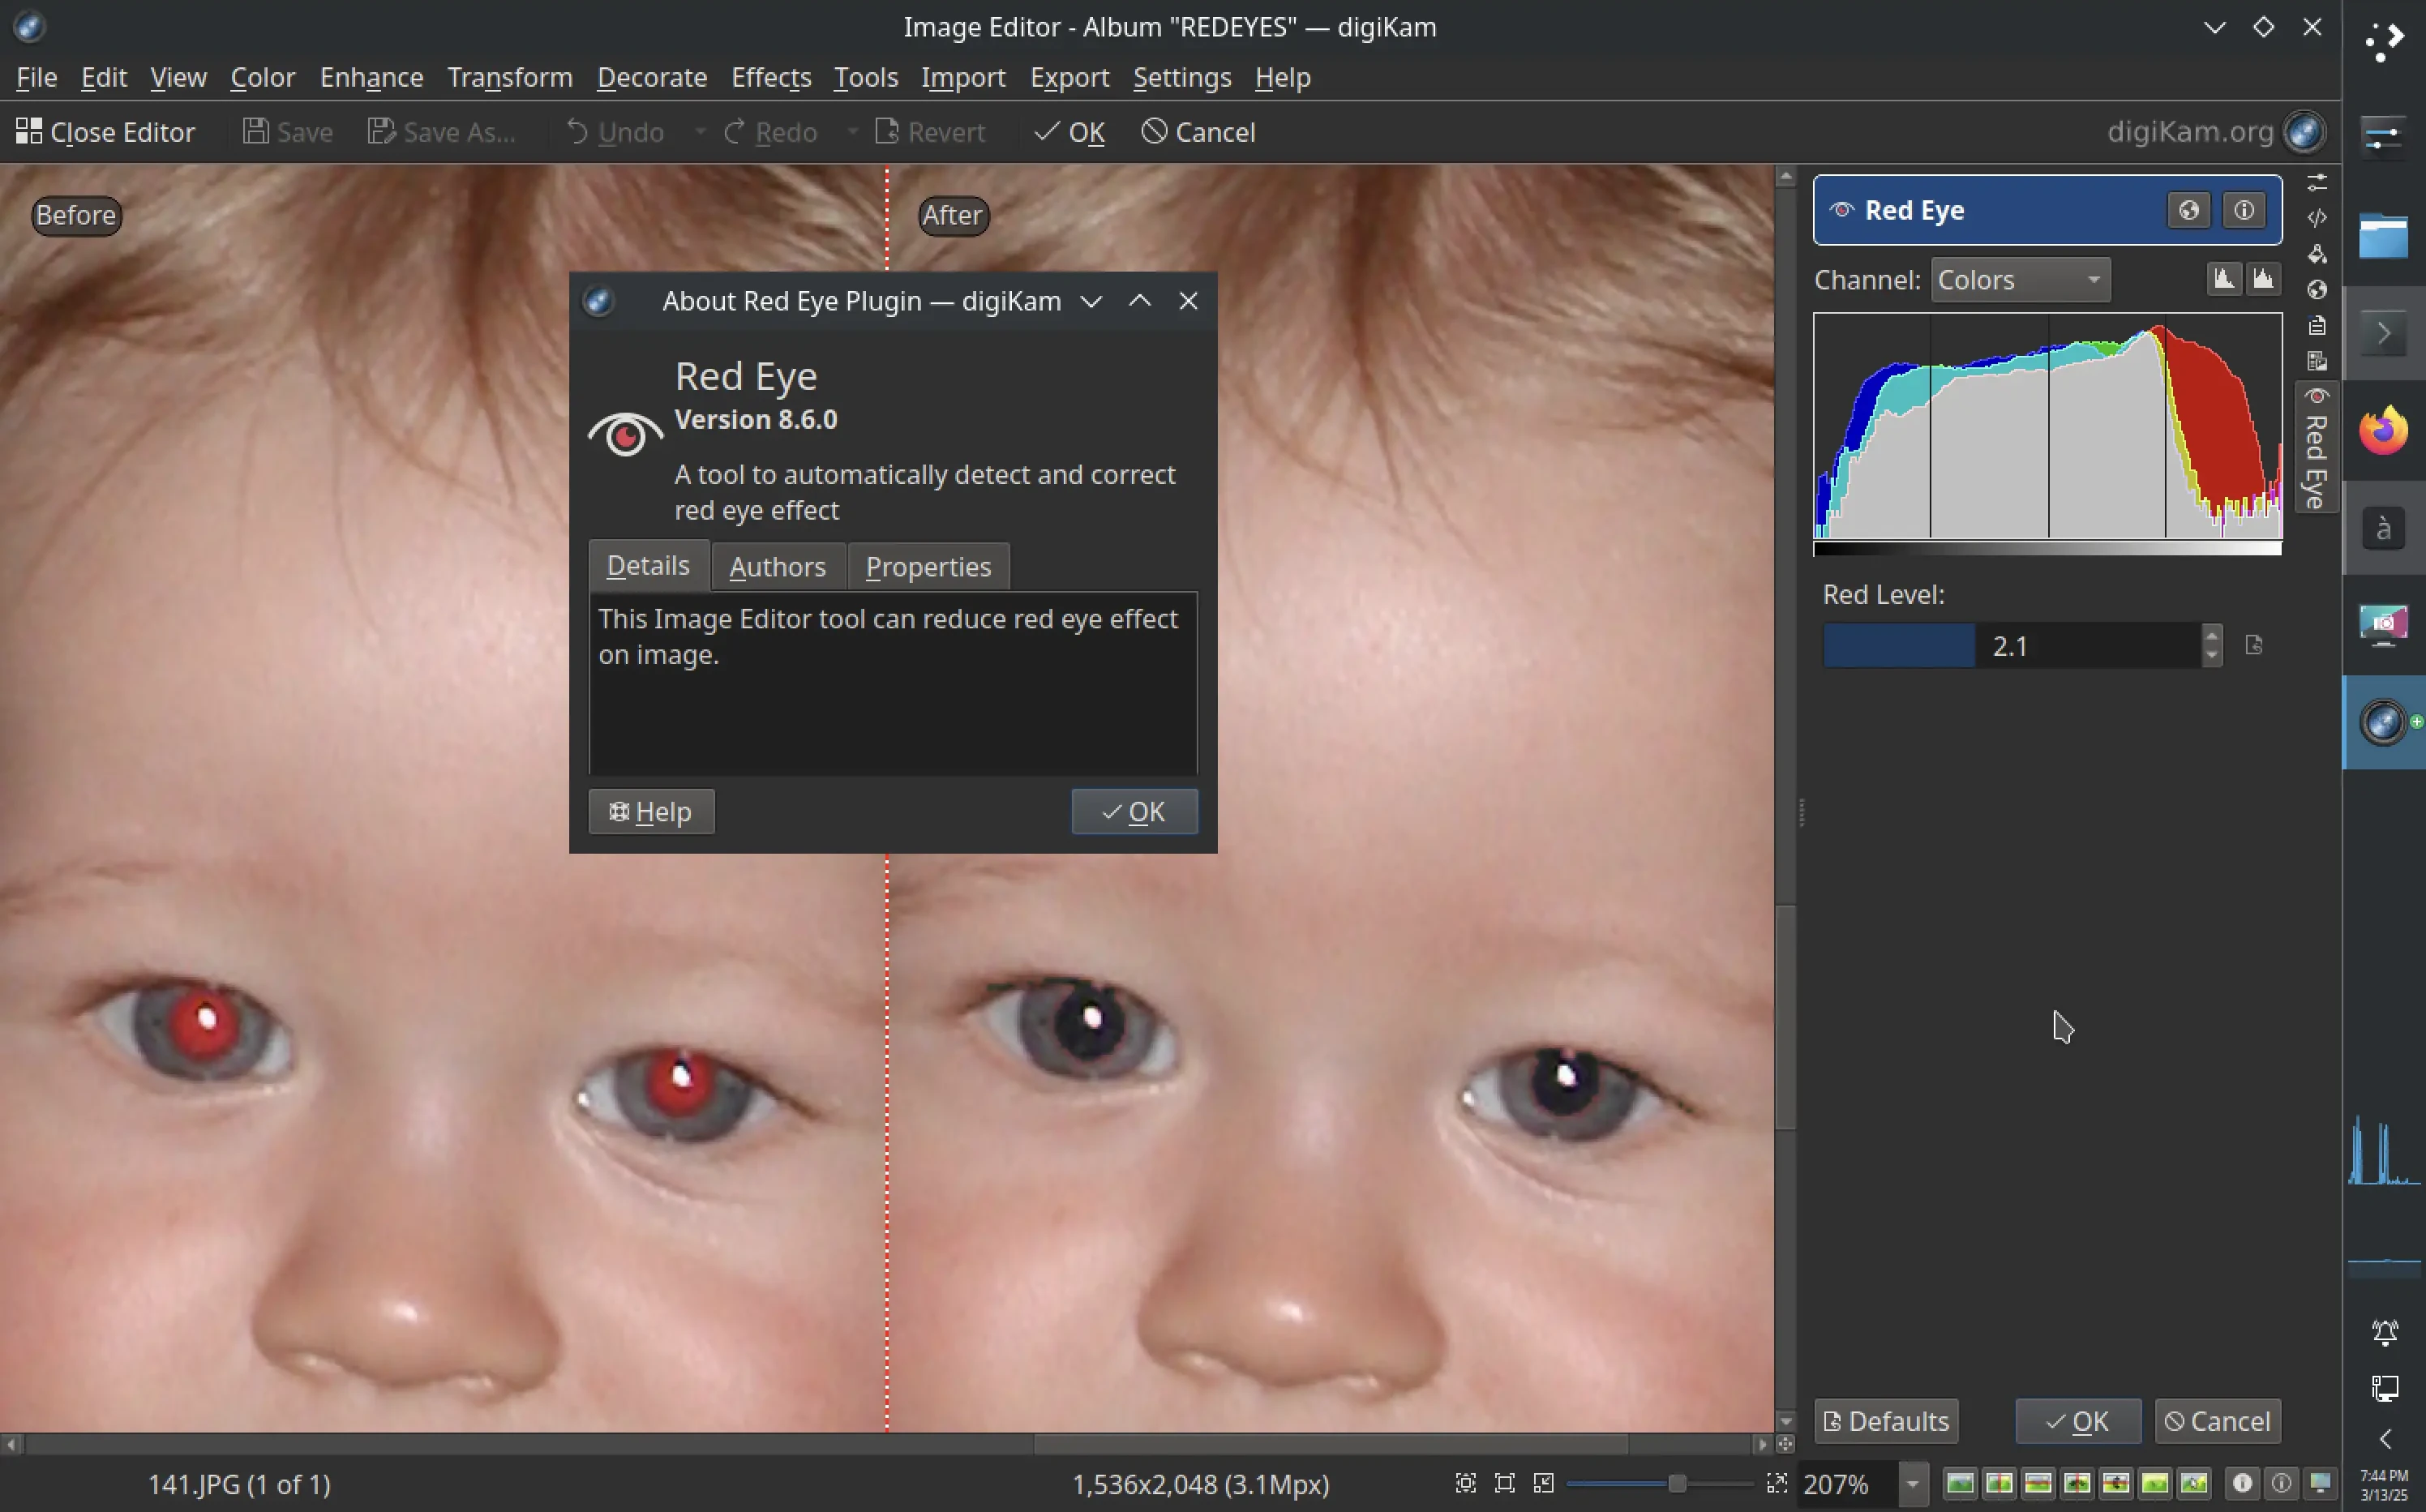Toggle over-exposure indicator in status bar
Image resolution: width=2426 pixels, height=1512 pixels.
click(2283, 1484)
